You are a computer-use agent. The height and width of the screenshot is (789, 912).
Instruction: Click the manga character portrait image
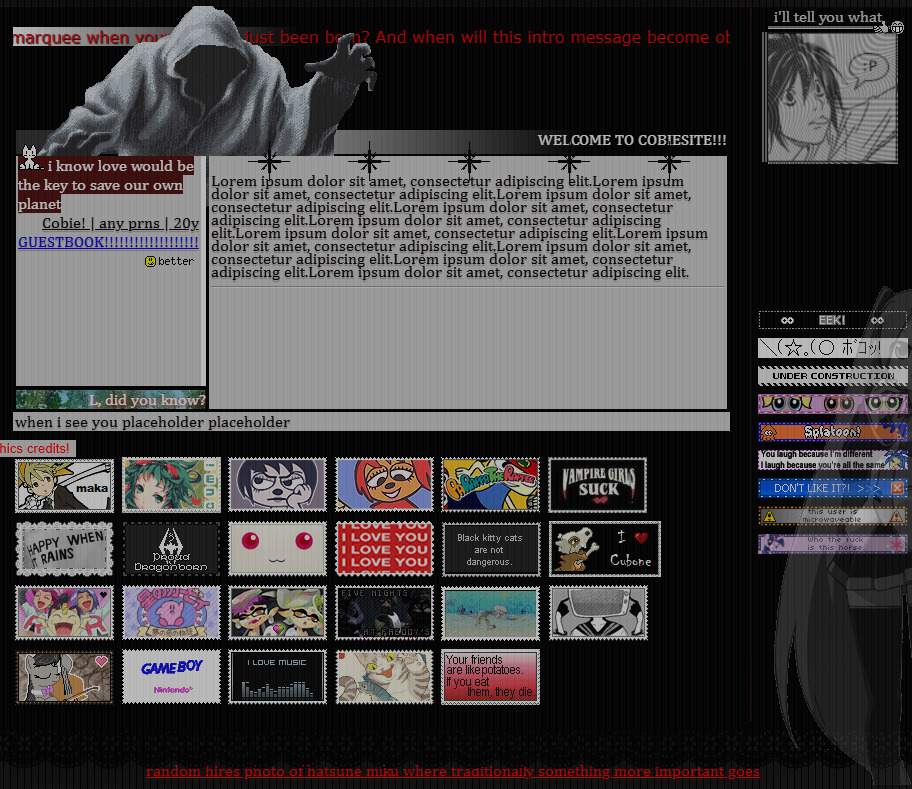(831, 97)
